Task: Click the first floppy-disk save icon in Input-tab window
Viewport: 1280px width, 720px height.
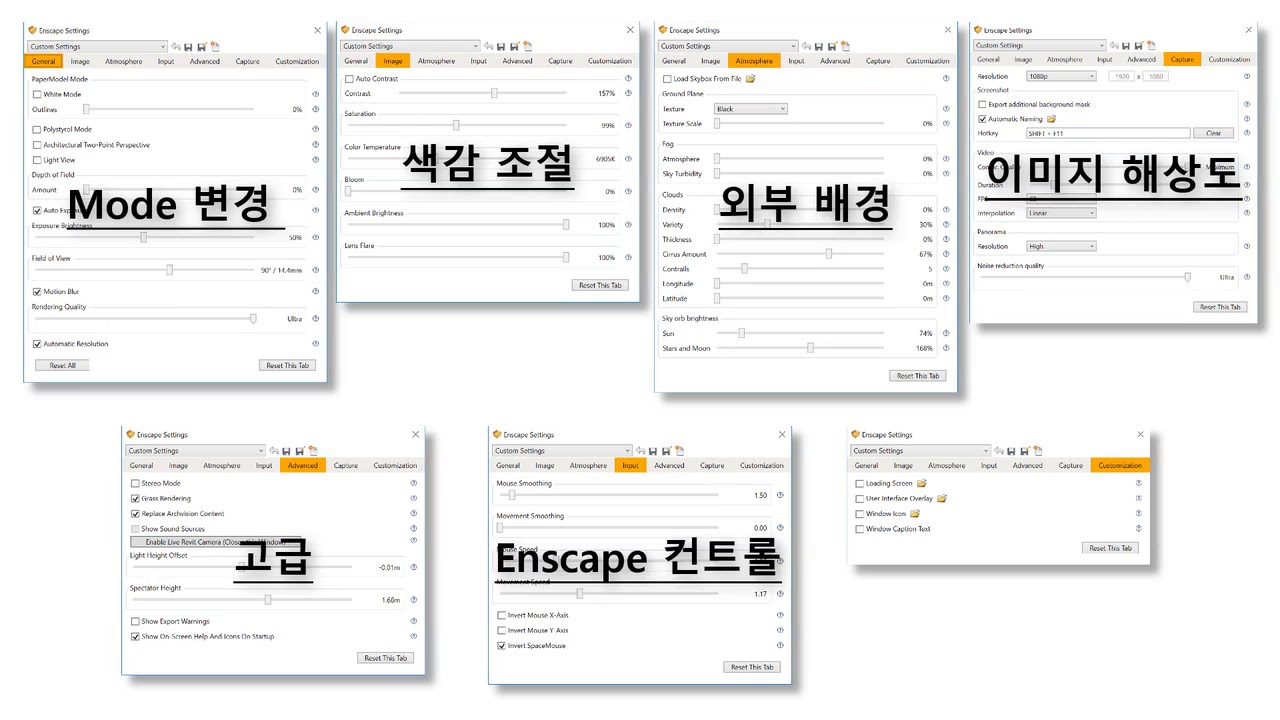Action: [653, 450]
